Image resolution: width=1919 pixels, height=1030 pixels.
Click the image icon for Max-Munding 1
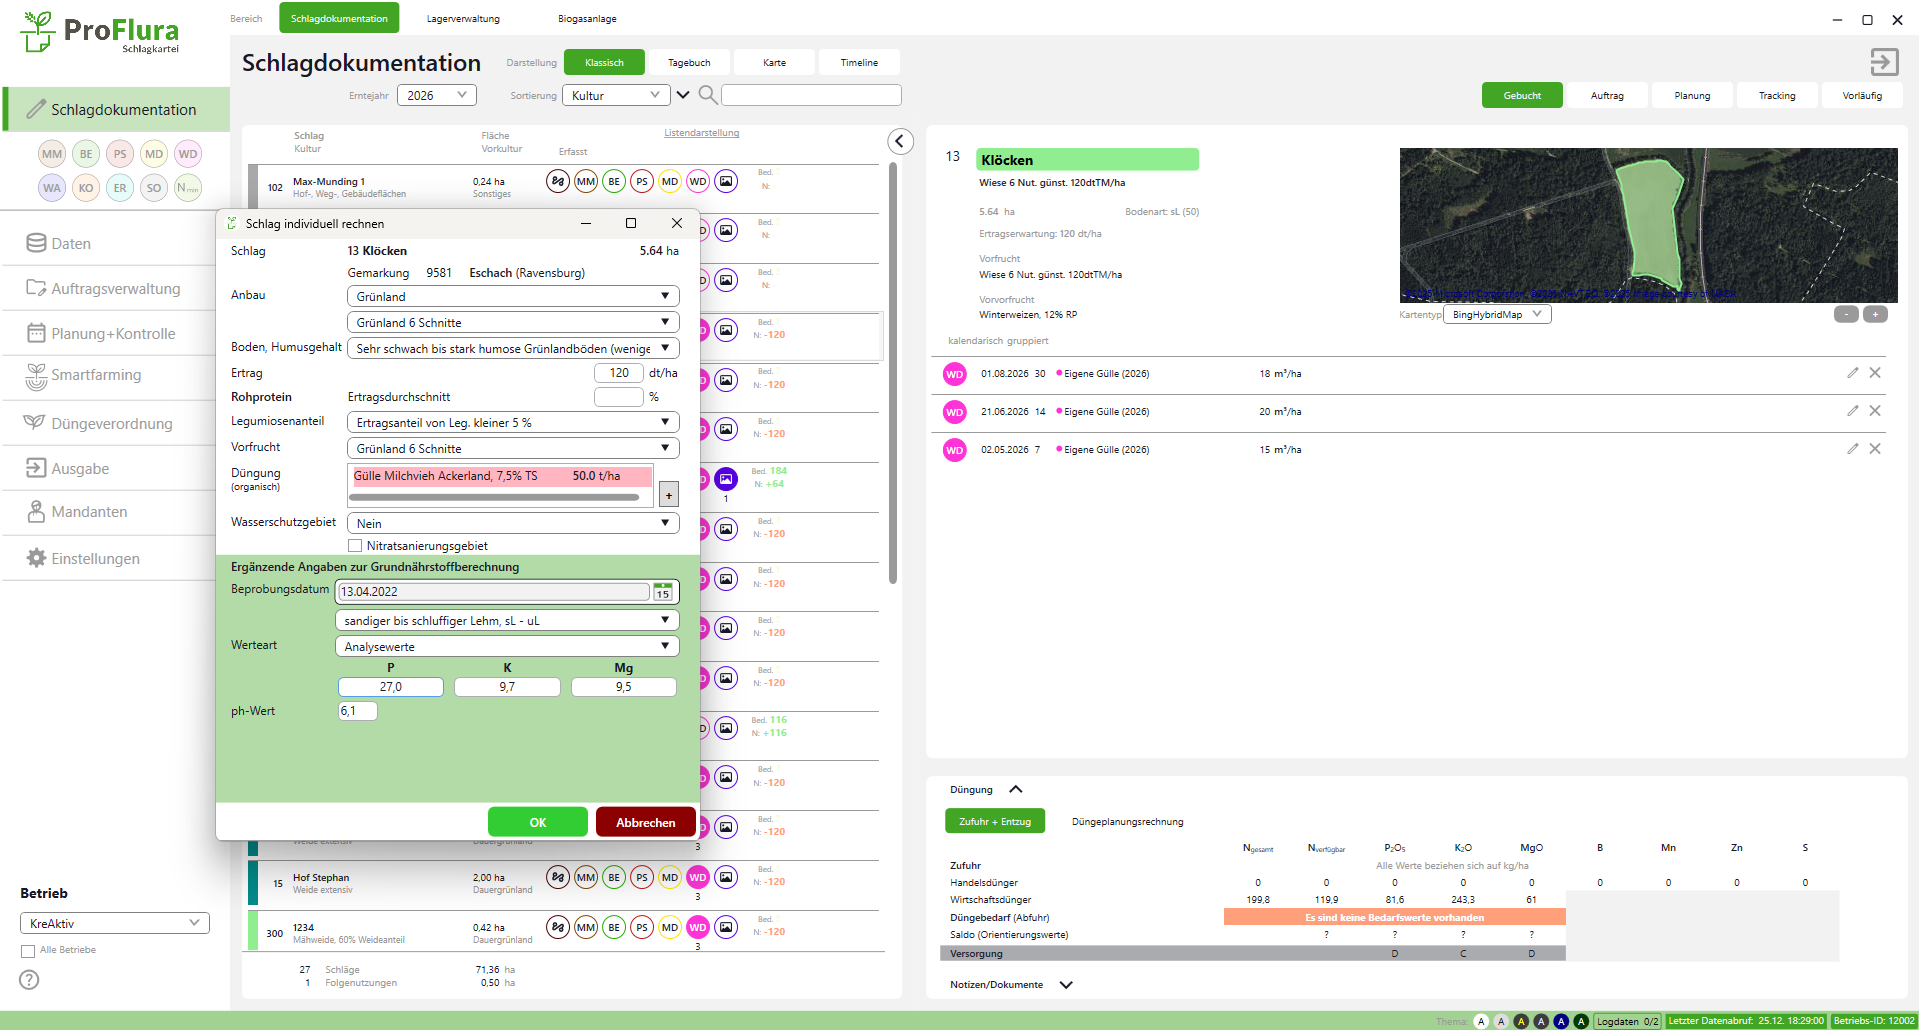(x=726, y=181)
